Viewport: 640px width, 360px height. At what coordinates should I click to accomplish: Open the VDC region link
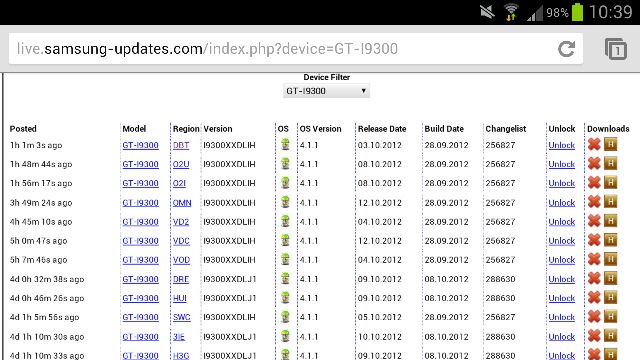[x=181, y=241]
